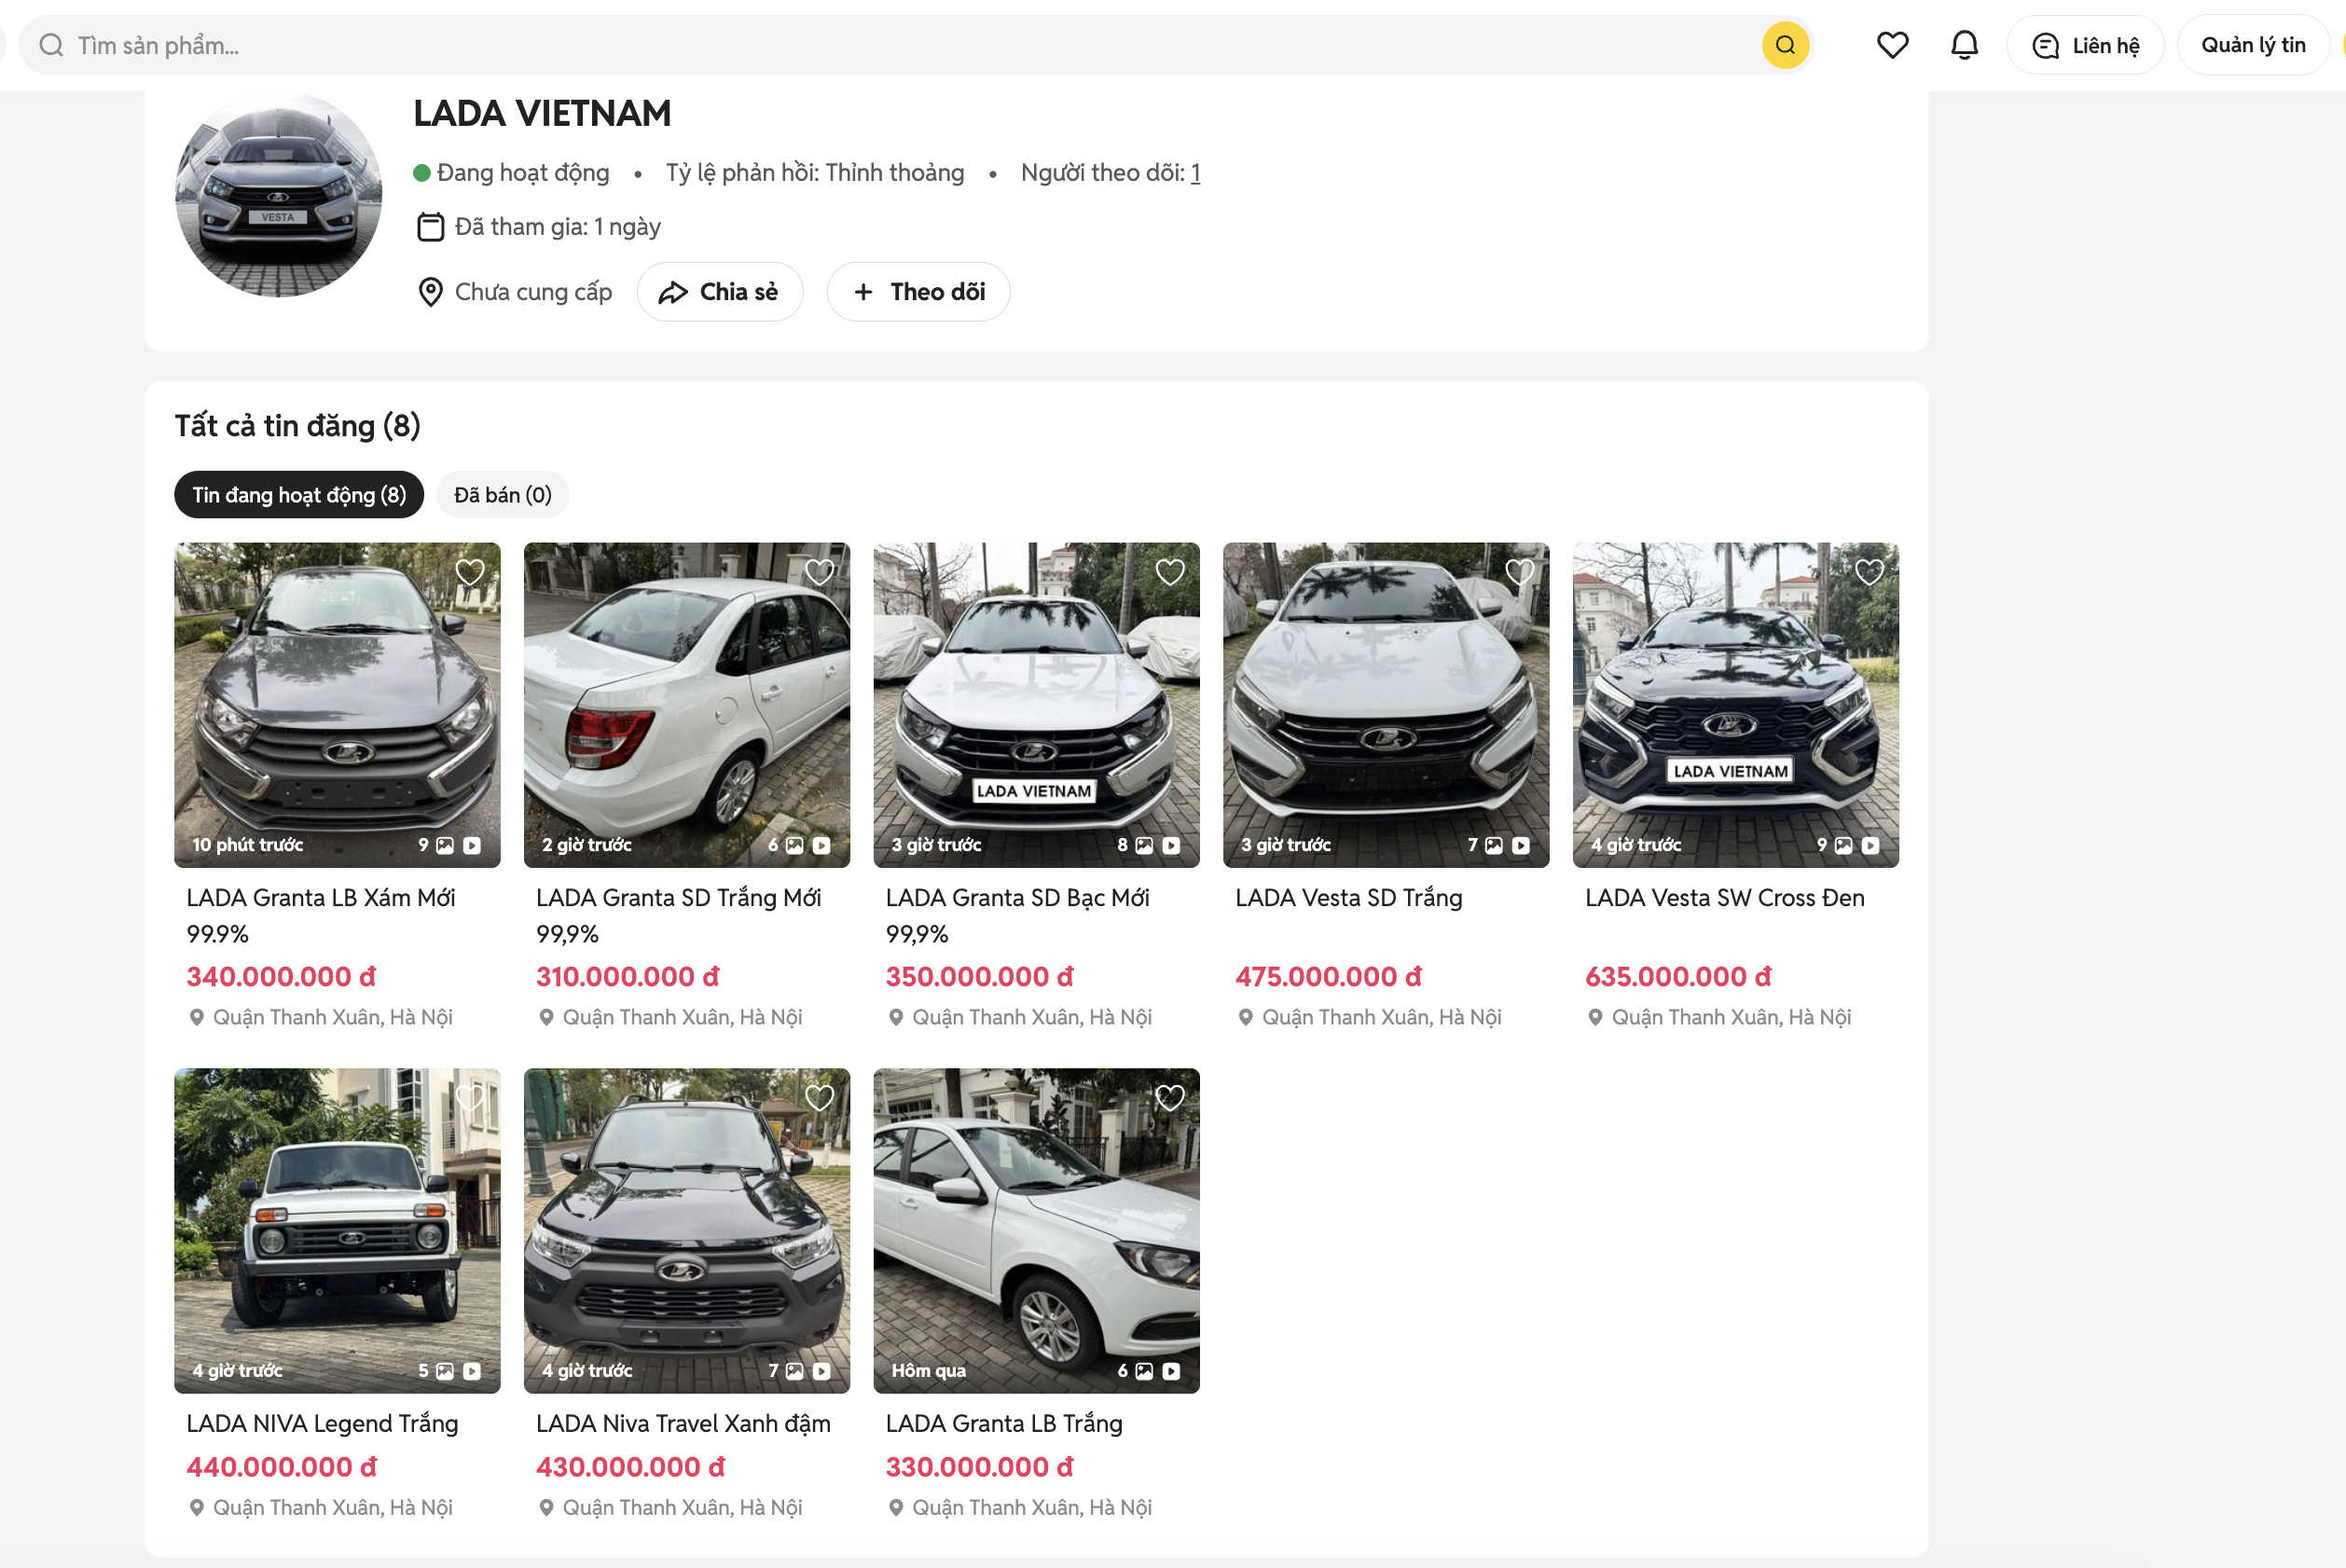Click the magnifier icon in search field

51,45
